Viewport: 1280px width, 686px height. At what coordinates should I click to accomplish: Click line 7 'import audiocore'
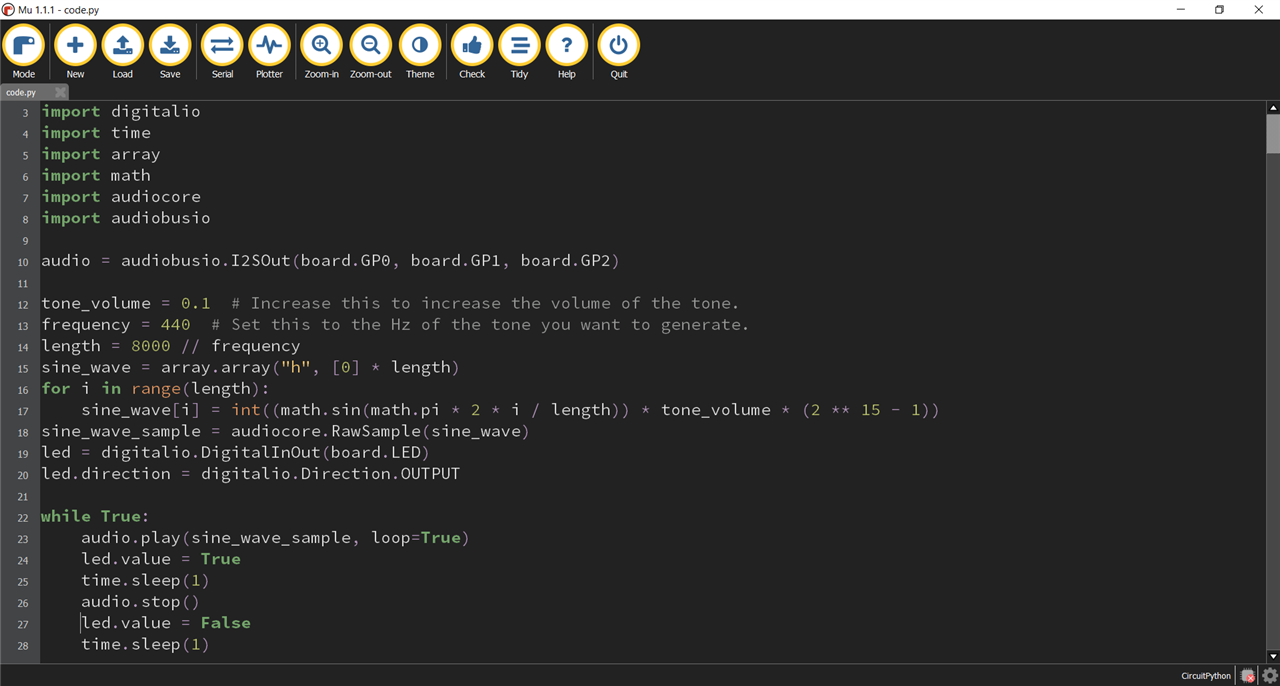click(121, 197)
